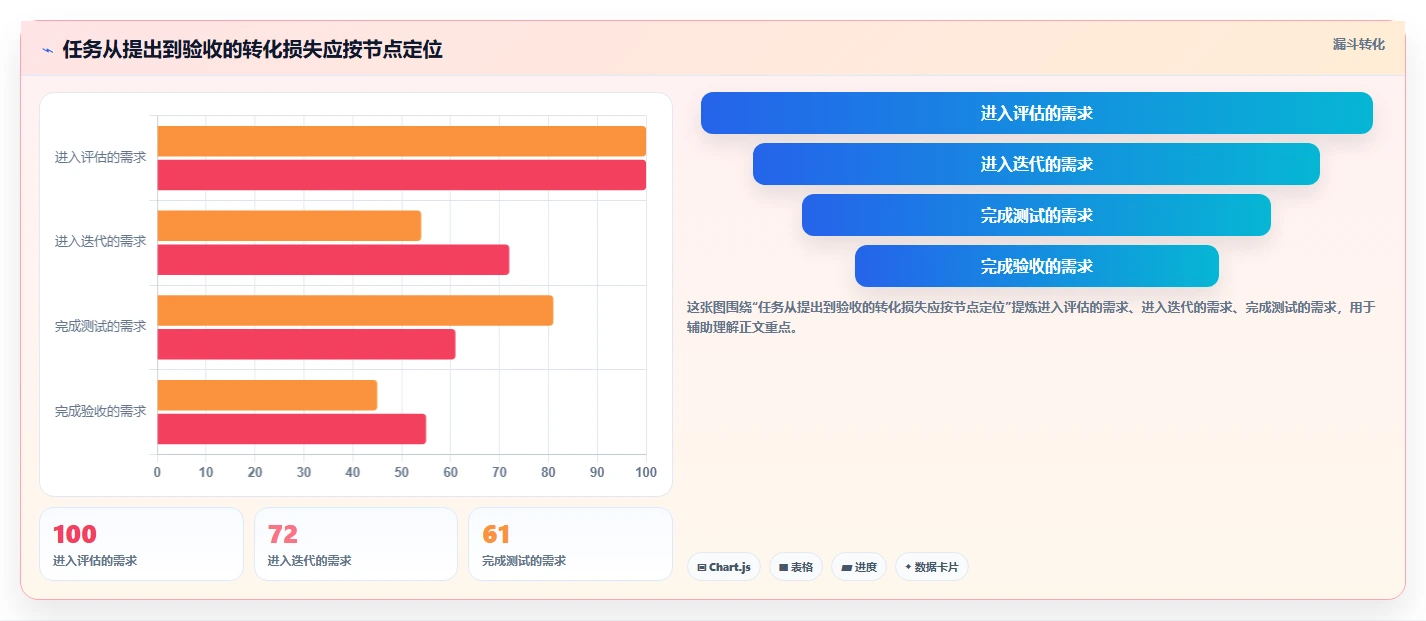Viewport: 1426px width, 621px height.
Task: Click the red bar for 完成验收的需求
Action: pyautogui.click(x=291, y=429)
